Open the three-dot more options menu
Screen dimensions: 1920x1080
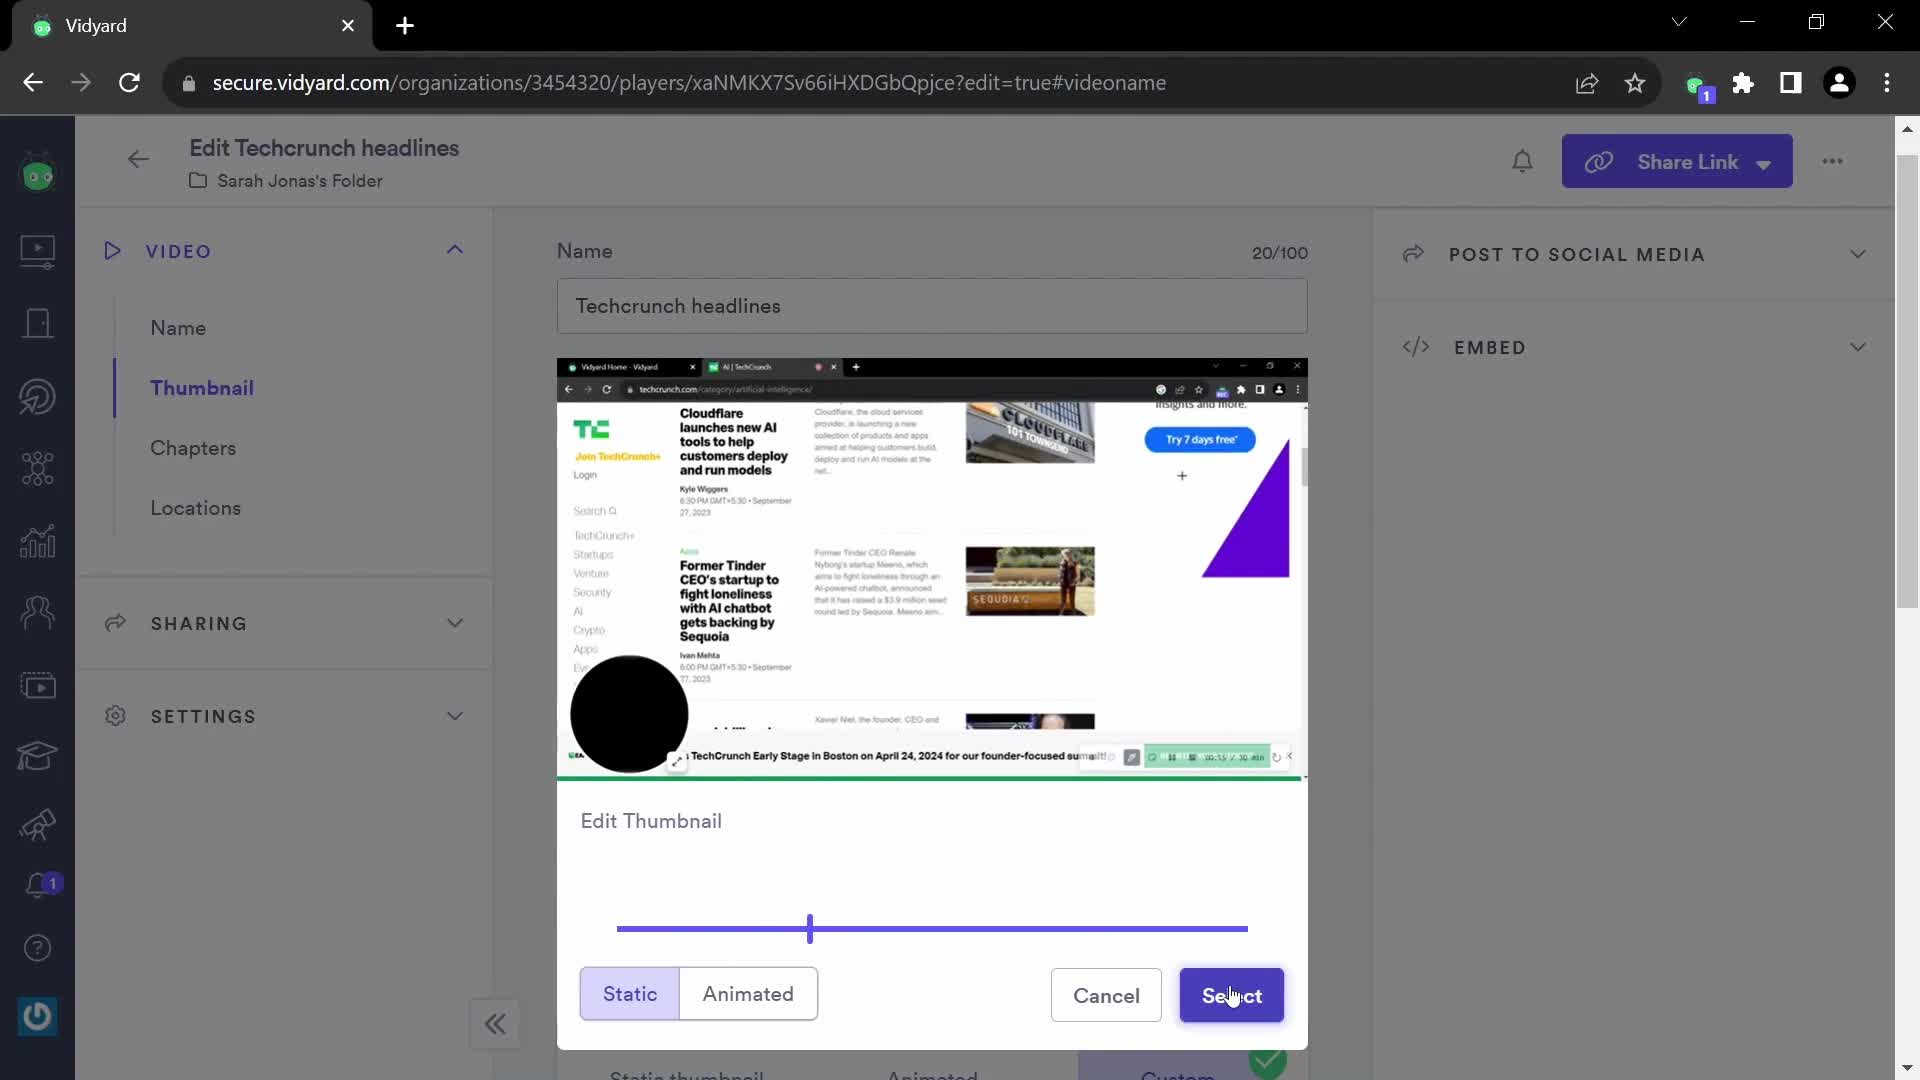pos(1832,161)
